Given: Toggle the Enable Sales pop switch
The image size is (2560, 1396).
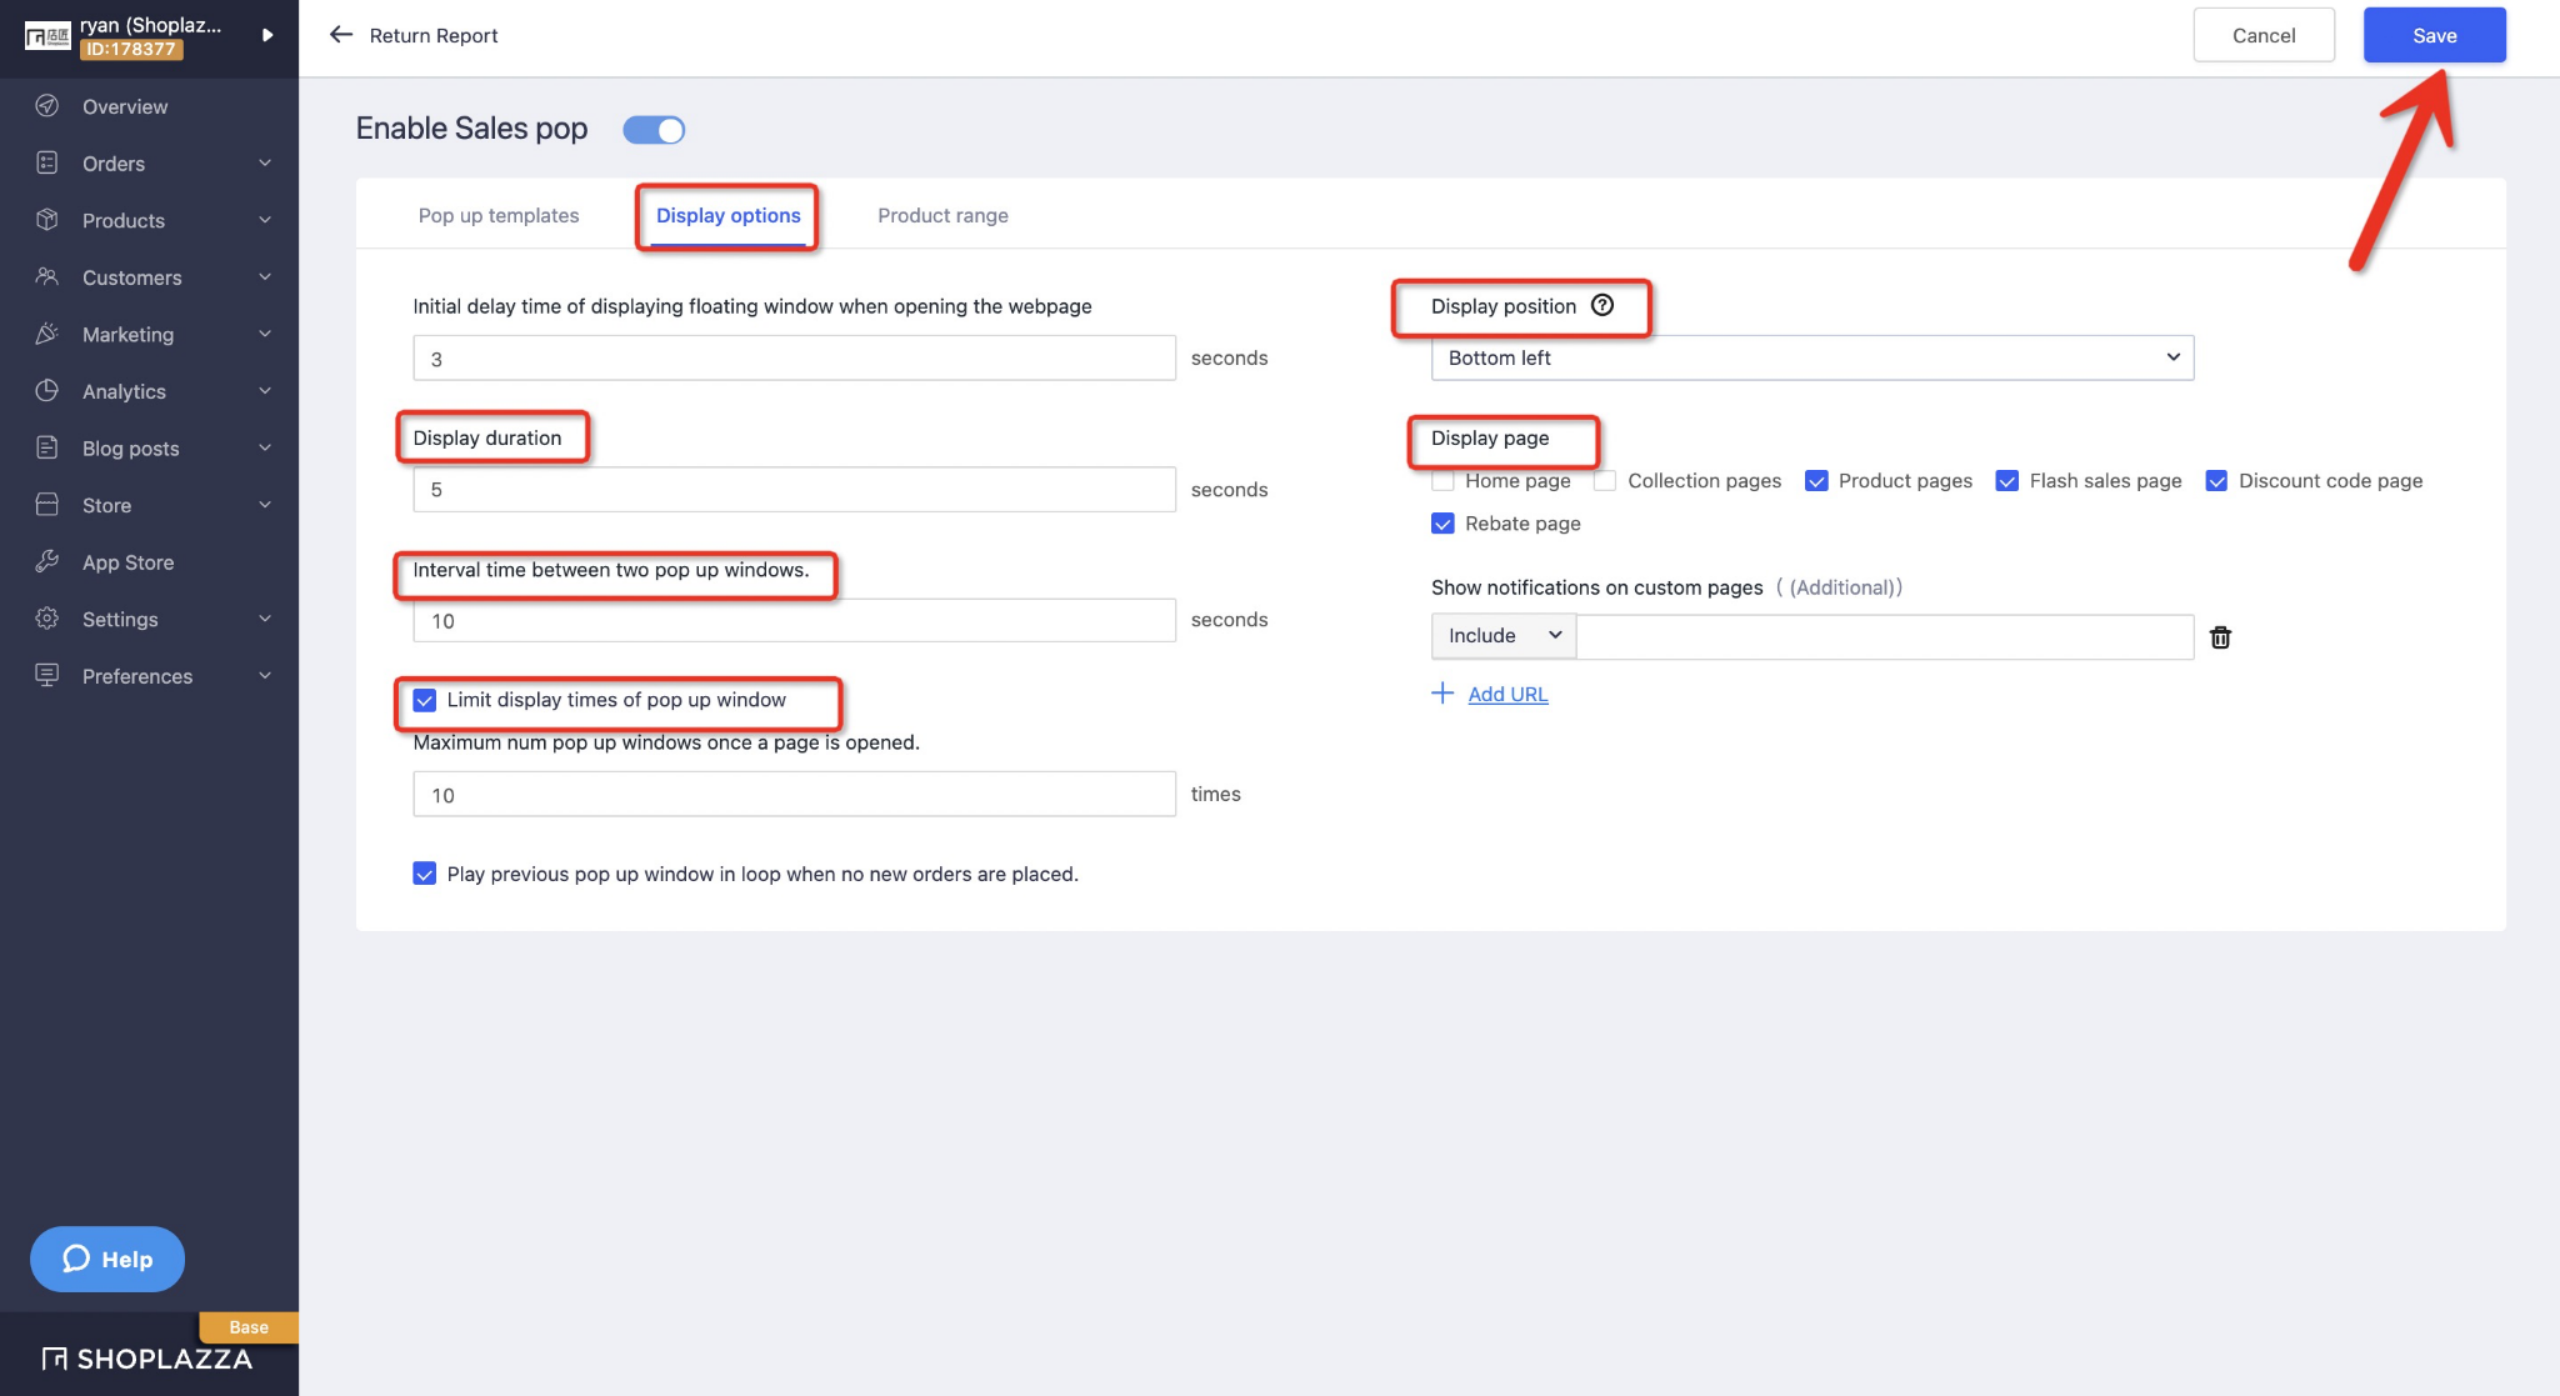Looking at the screenshot, I should (654, 130).
